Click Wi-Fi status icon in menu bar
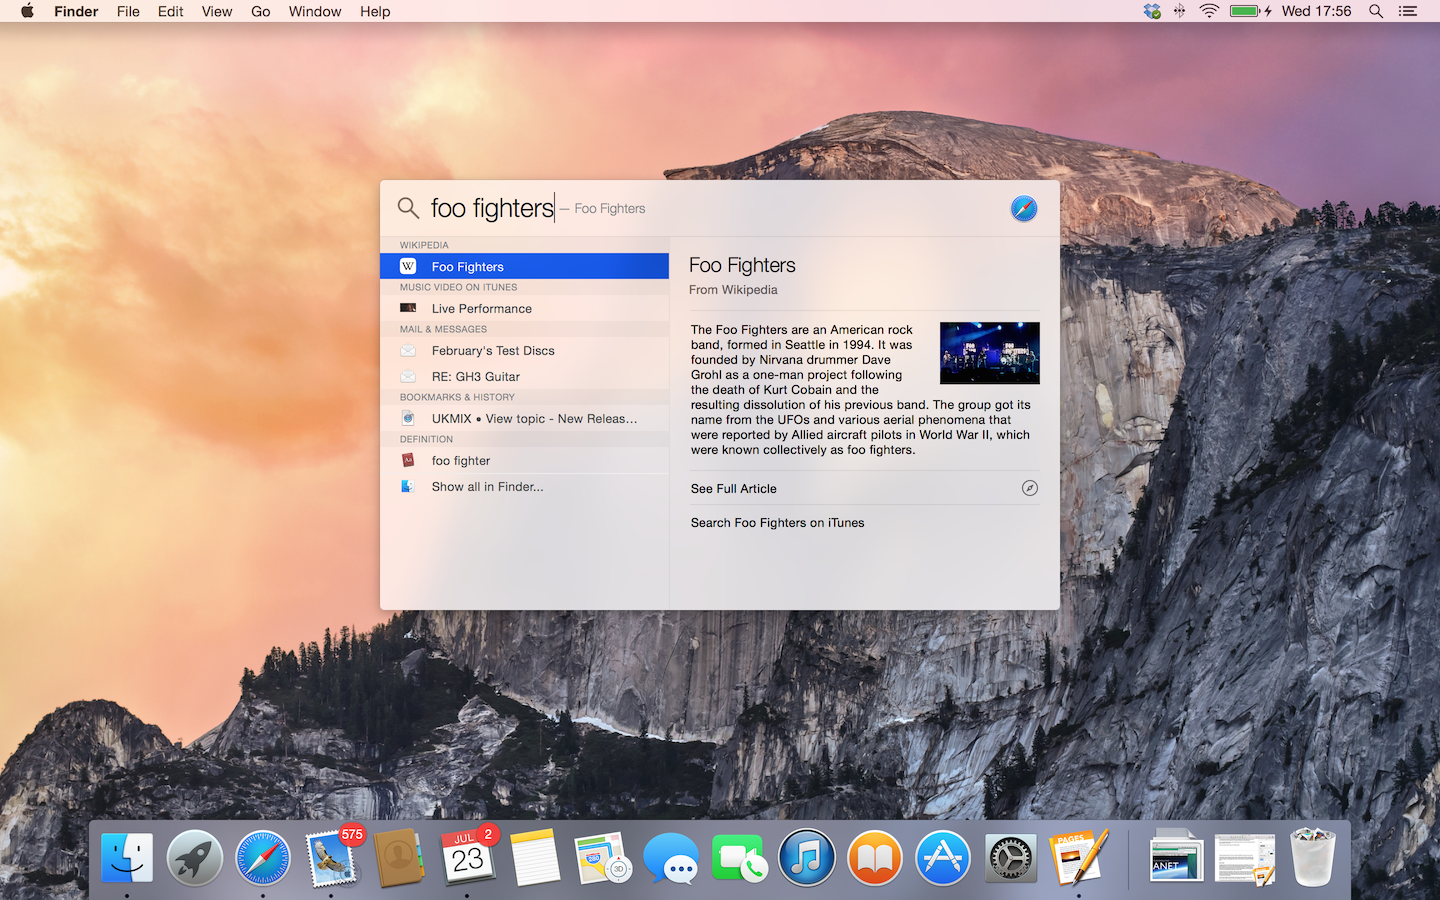 tap(1209, 11)
